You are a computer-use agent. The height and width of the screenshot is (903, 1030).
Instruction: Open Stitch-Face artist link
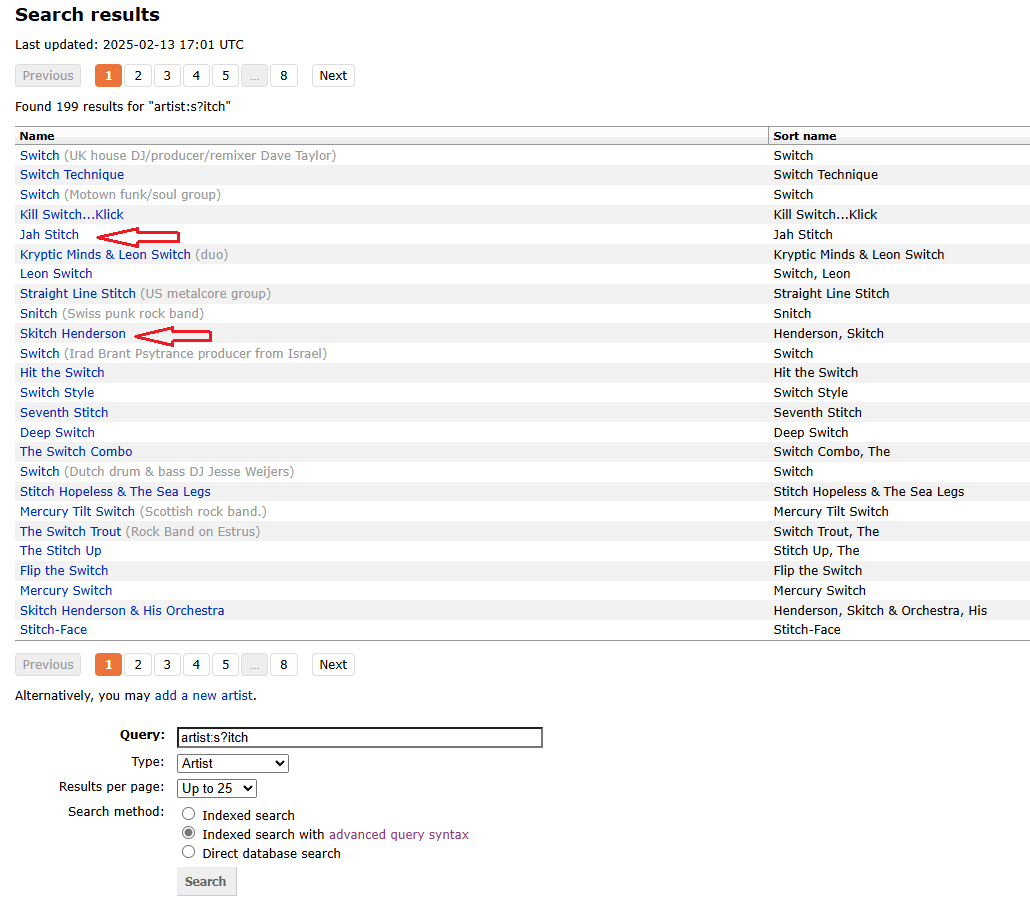53,630
